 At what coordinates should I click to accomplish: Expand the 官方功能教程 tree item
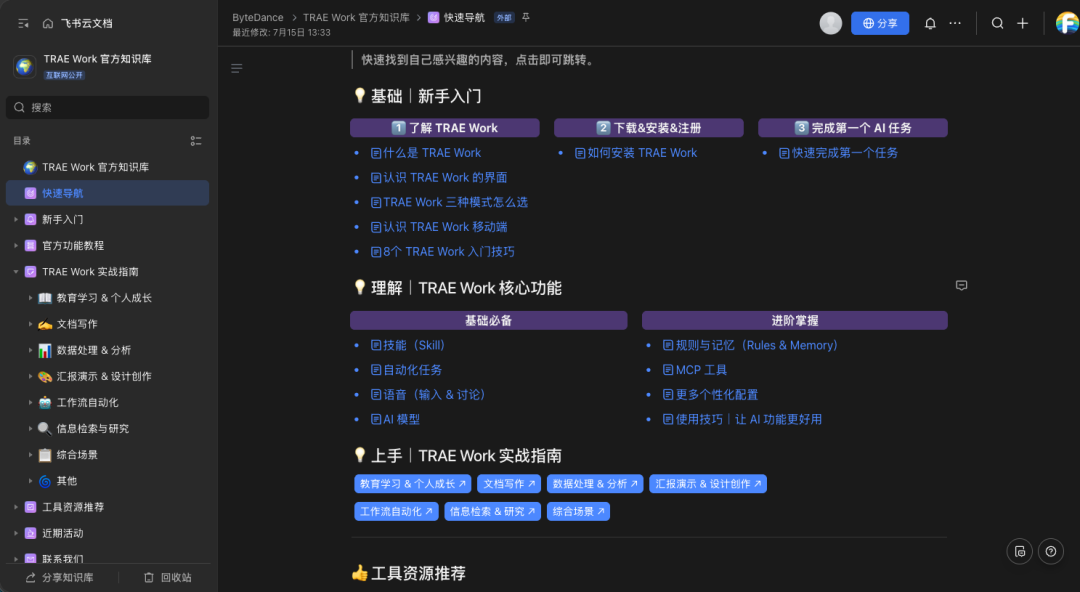(x=16, y=245)
